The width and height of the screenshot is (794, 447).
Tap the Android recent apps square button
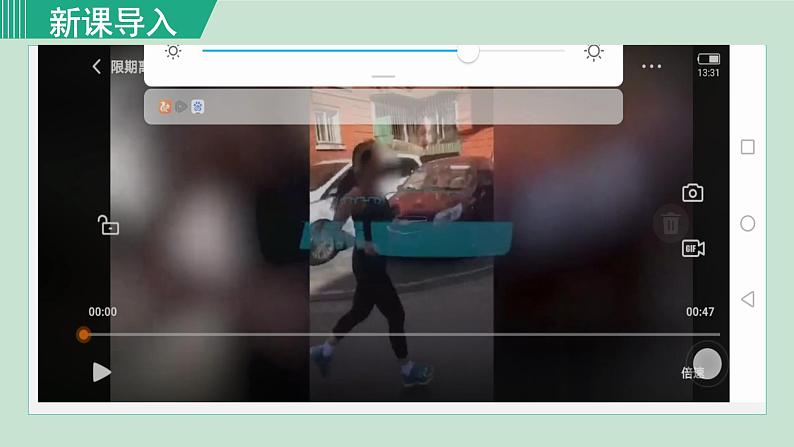747,147
